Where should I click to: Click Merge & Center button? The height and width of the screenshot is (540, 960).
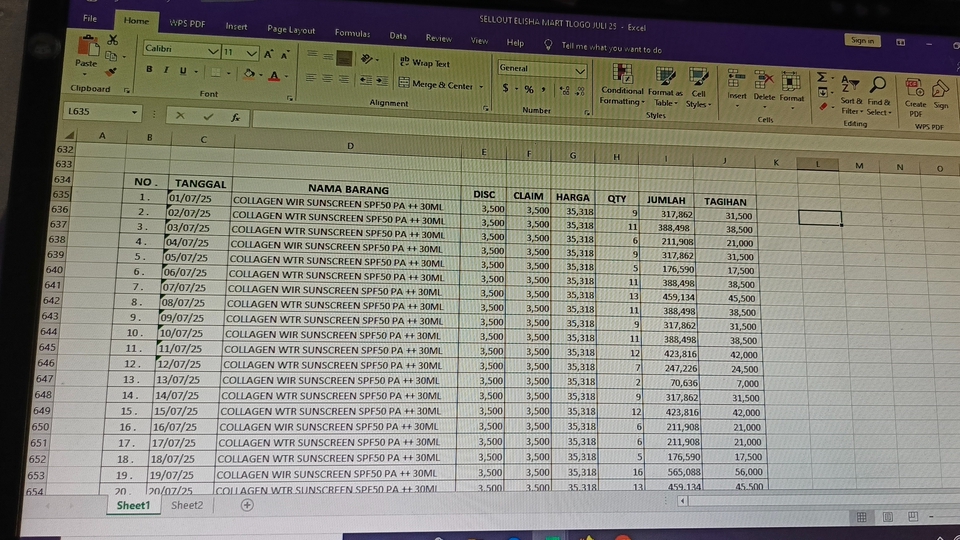coord(436,84)
